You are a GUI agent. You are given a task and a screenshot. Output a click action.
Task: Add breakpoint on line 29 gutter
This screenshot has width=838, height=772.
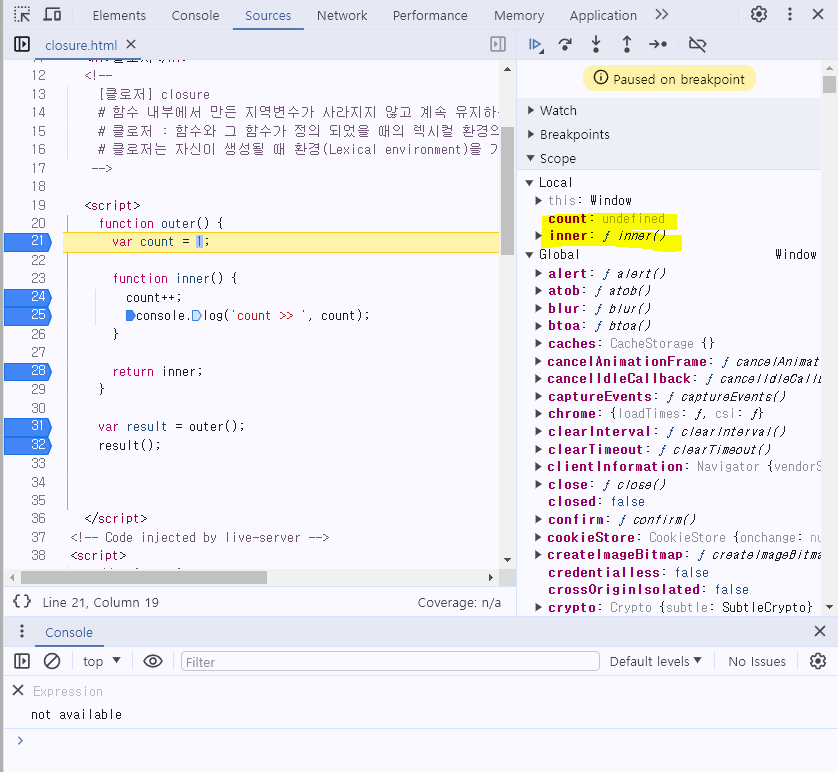(x=37, y=389)
